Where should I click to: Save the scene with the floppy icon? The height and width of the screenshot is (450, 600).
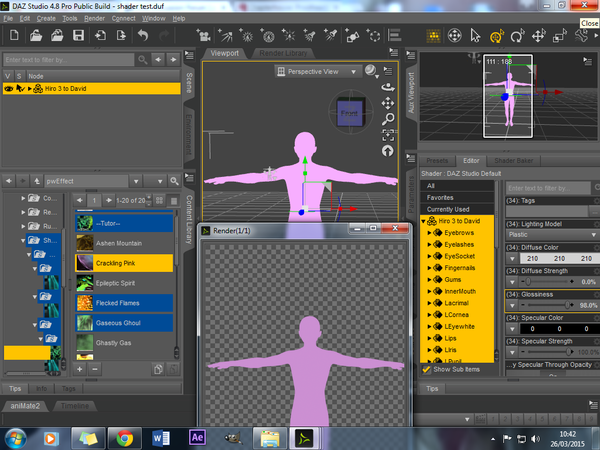click(x=78, y=36)
